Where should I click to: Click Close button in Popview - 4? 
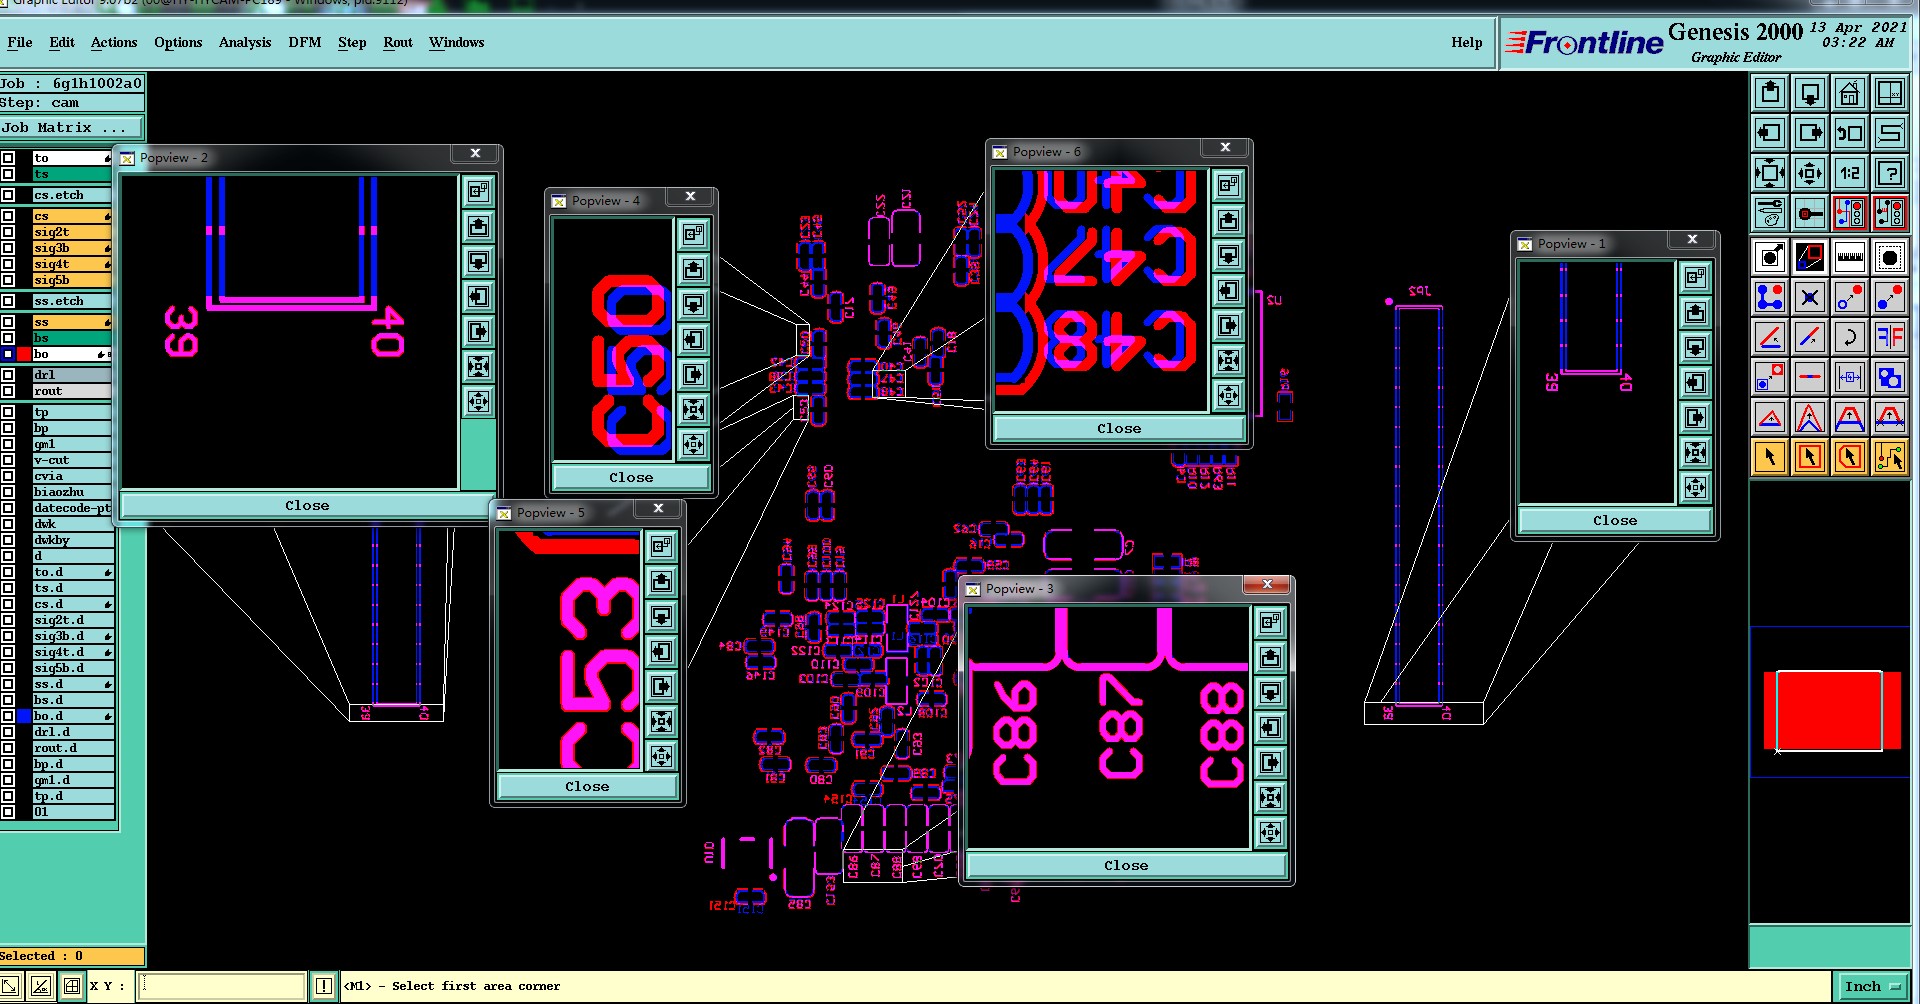(x=631, y=478)
